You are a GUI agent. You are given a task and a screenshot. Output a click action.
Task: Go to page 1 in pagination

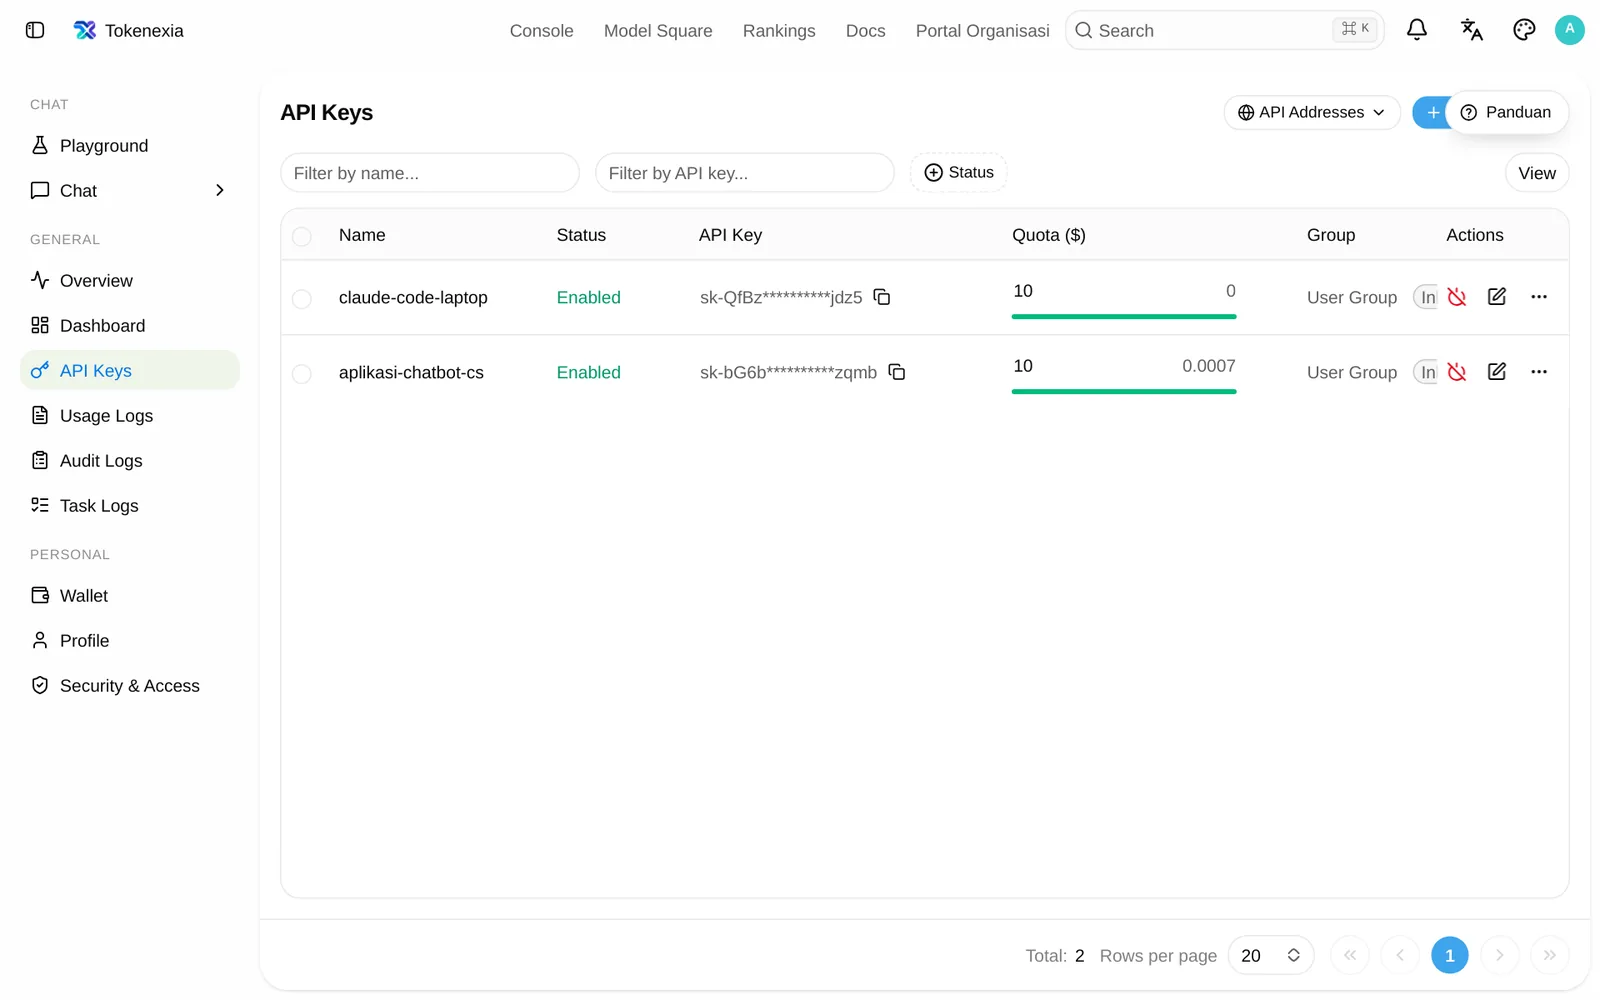(1449, 955)
